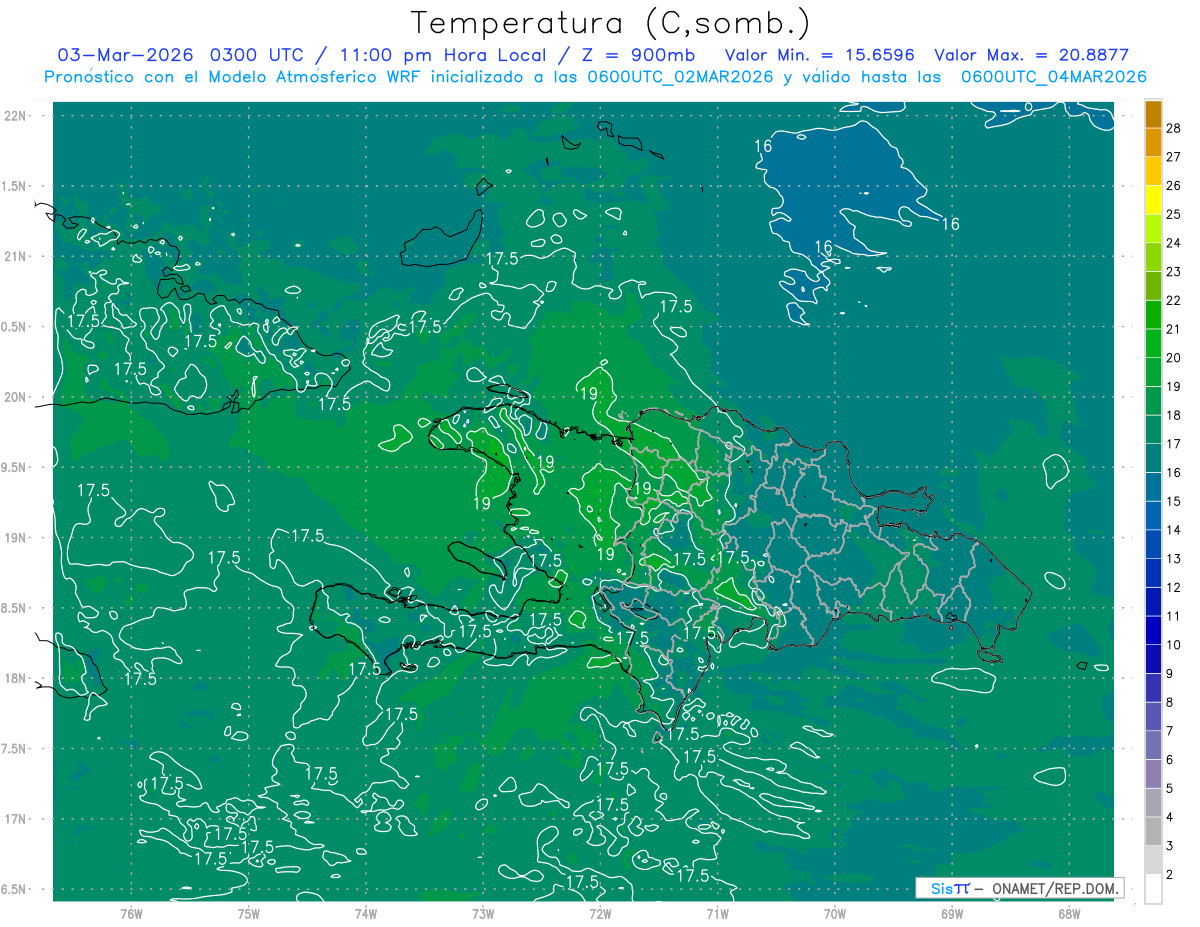The width and height of the screenshot is (1200, 927).
Task: Click the 18N latitude axis label
Action: (x=15, y=678)
